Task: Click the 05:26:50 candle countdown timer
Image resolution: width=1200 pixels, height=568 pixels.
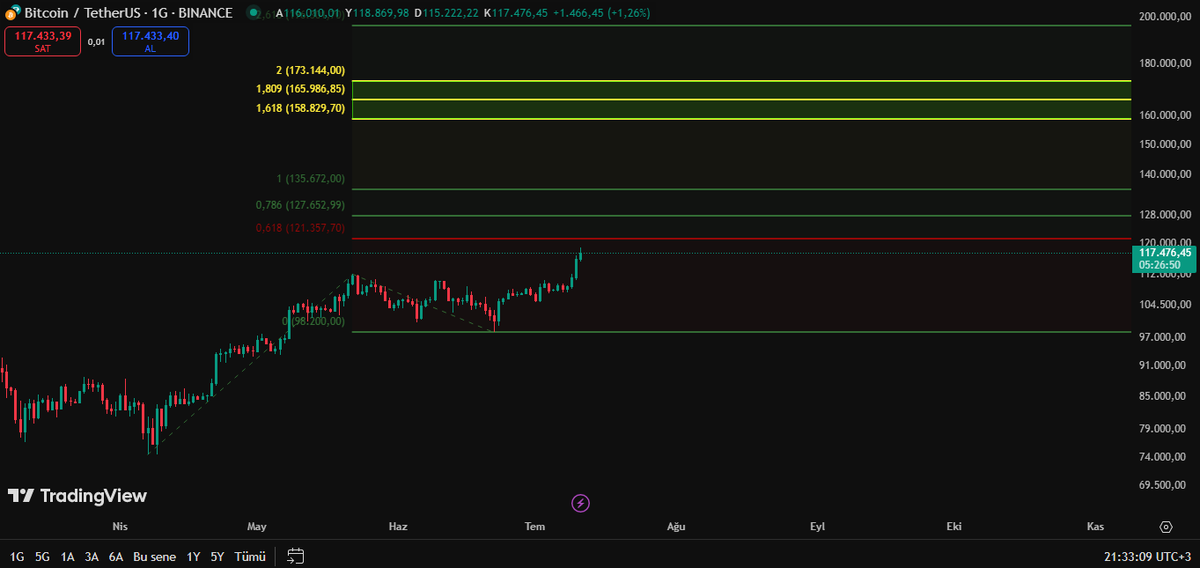Action: (x=1159, y=265)
